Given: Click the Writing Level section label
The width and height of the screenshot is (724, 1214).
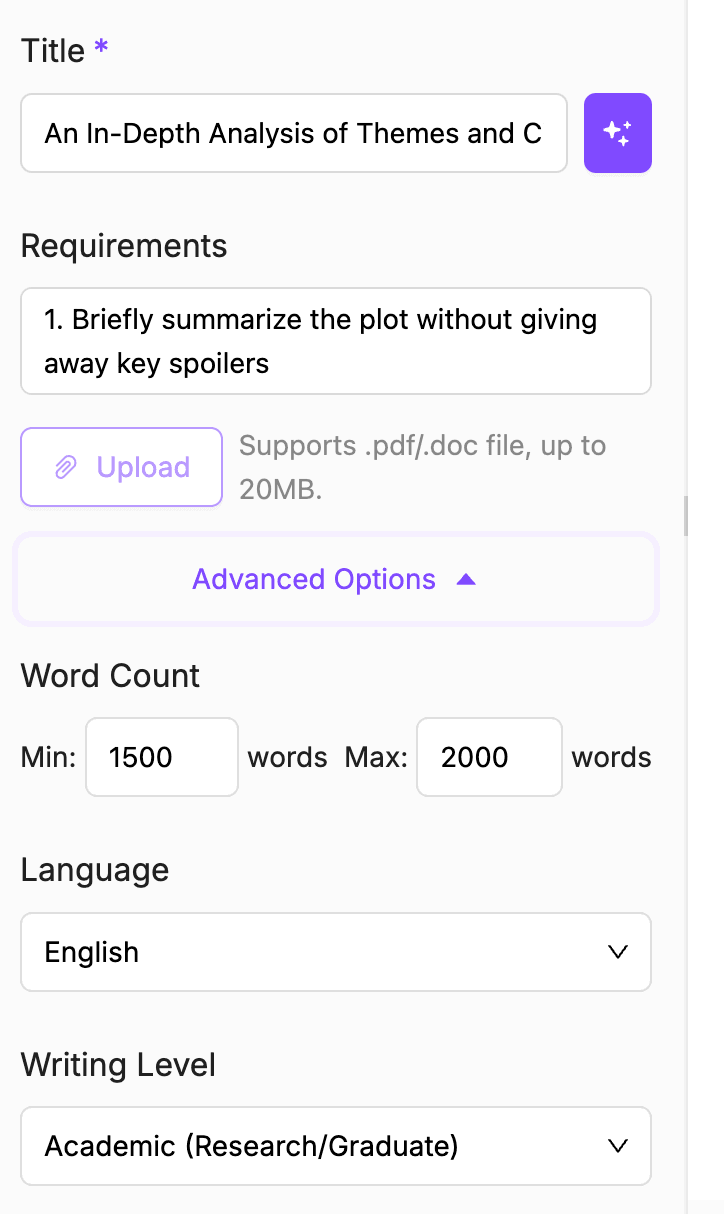Looking at the screenshot, I should click(x=118, y=1065).
